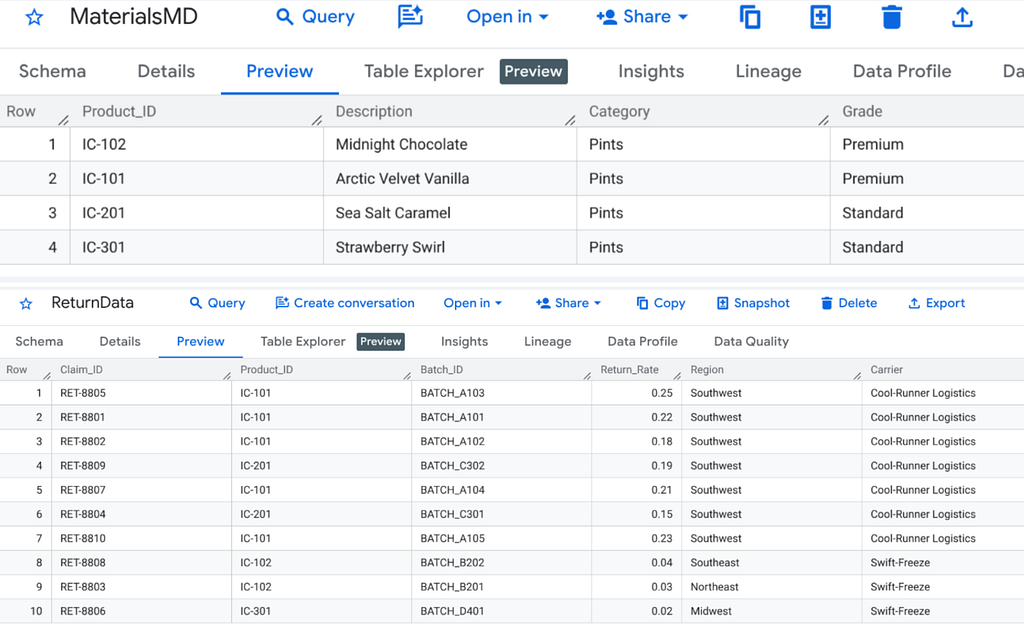Select the 'Strawberry Swirl' cell
The height and width of the screenshot is (628, 1024).
click(x=450, y=247)
